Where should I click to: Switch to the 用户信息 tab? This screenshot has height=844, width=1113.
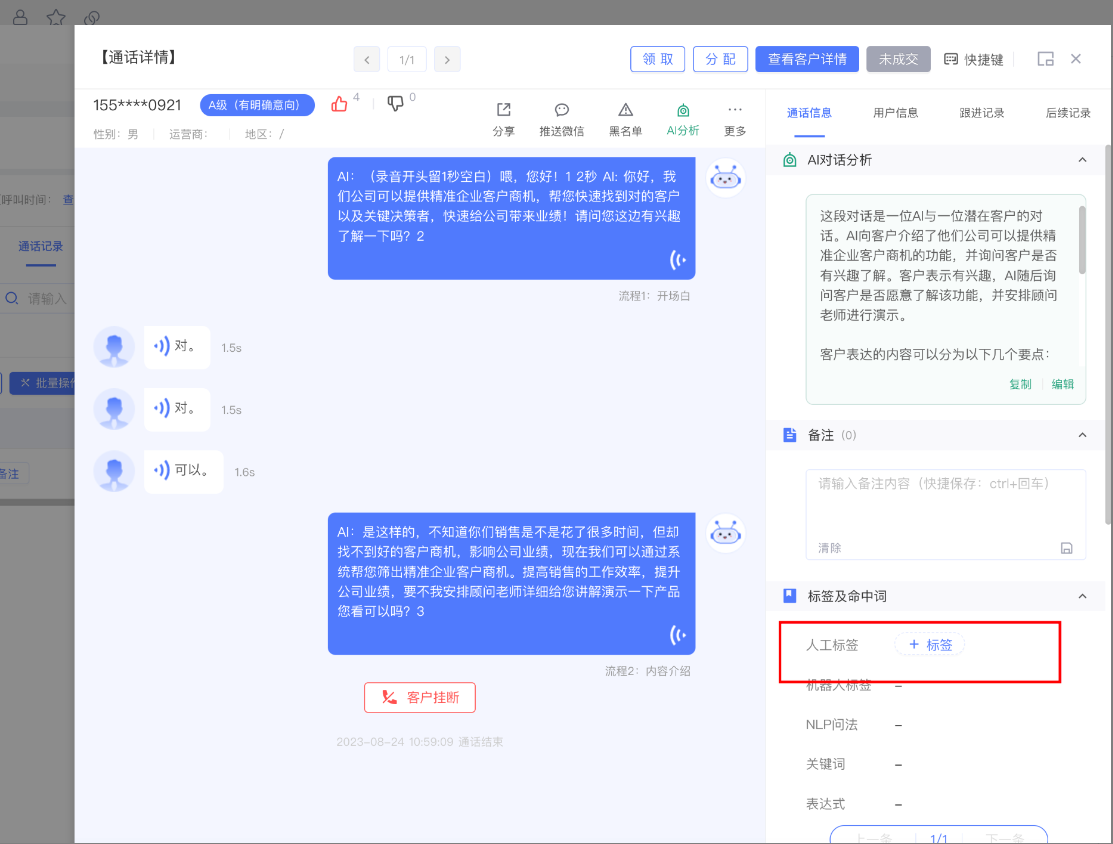tap(895, 113)
